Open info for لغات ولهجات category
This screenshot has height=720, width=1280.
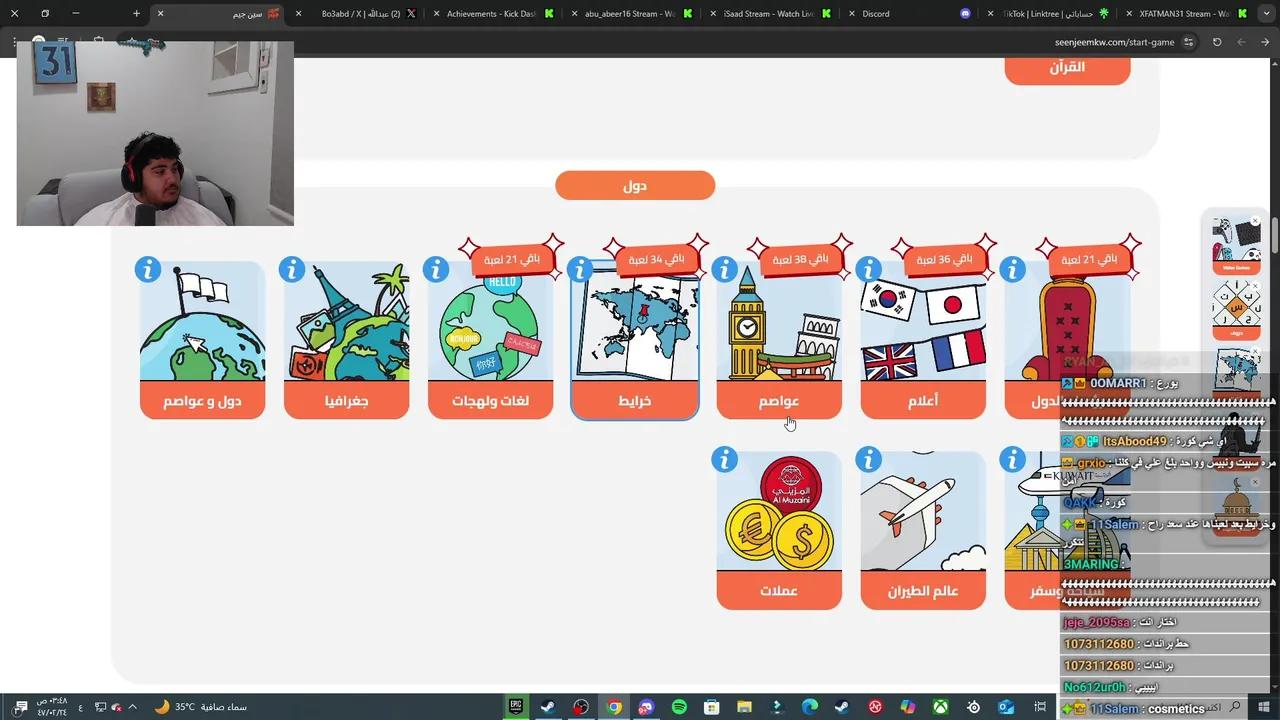(436, 270)
